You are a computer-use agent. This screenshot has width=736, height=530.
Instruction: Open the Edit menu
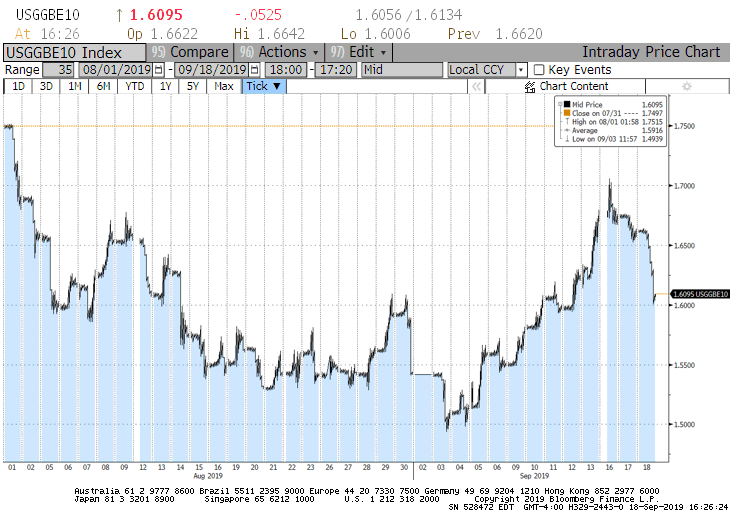(x=359, y=52)
